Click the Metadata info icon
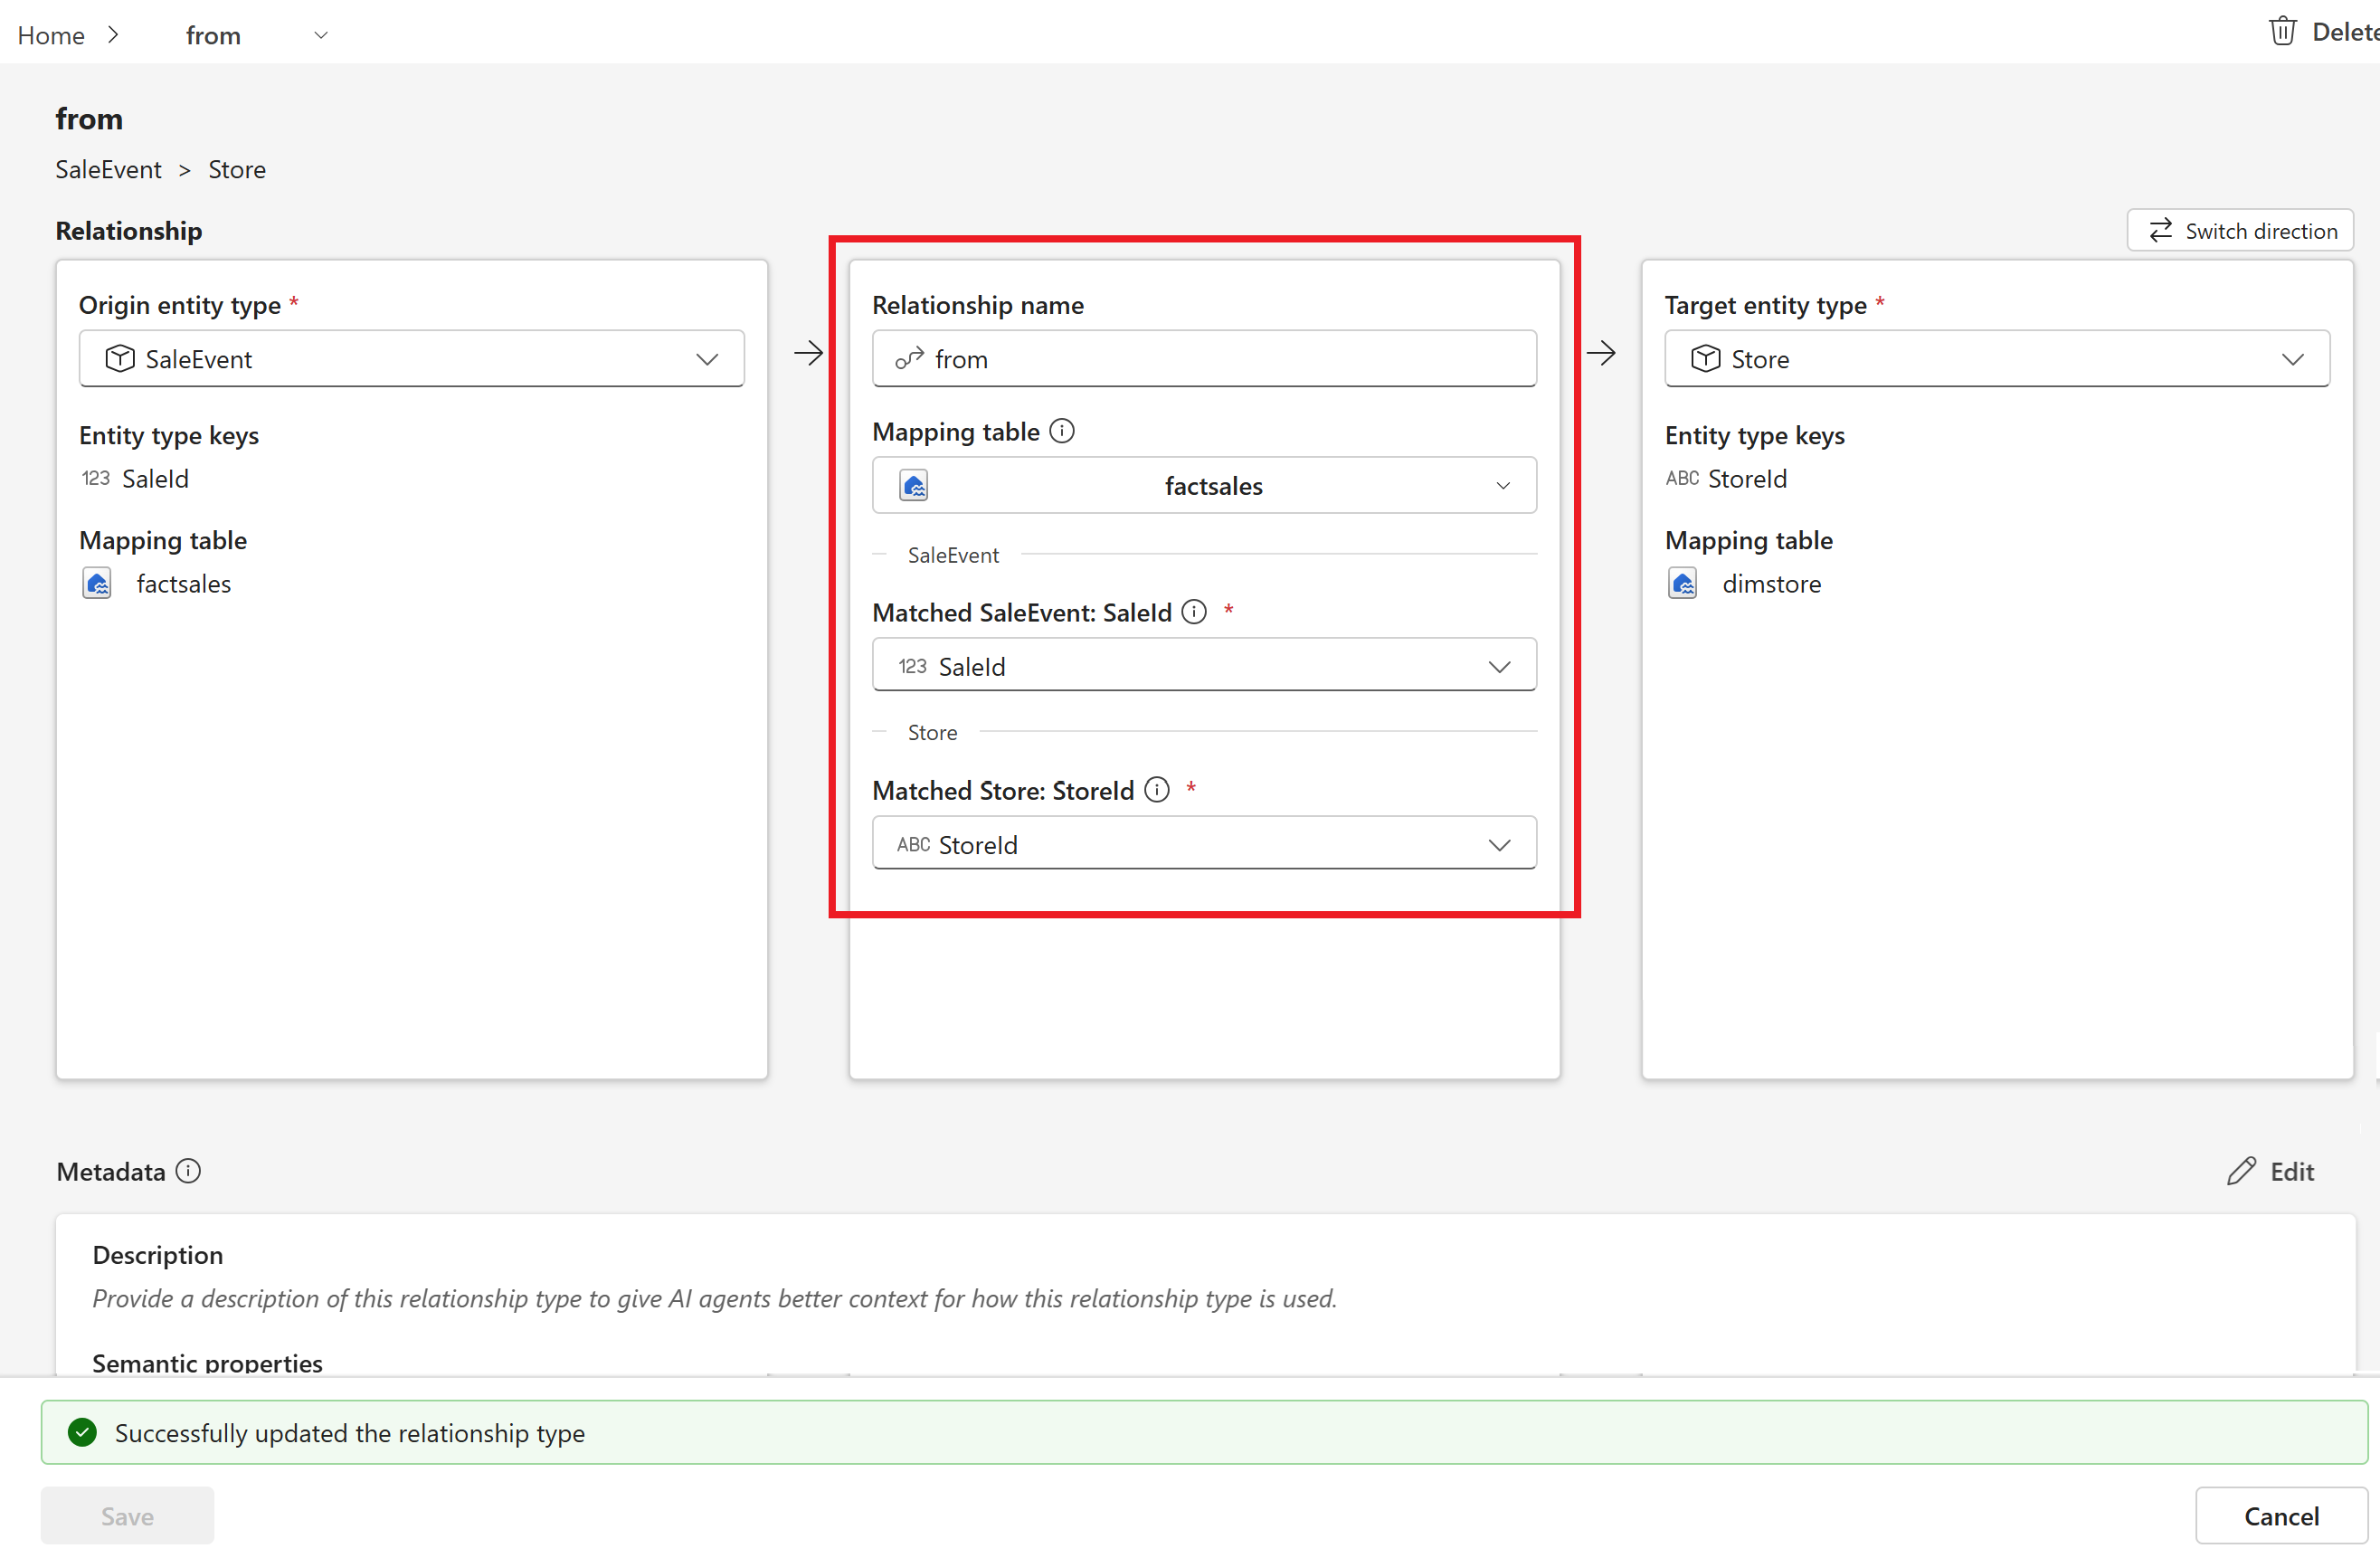 [x=188, y=1171]
